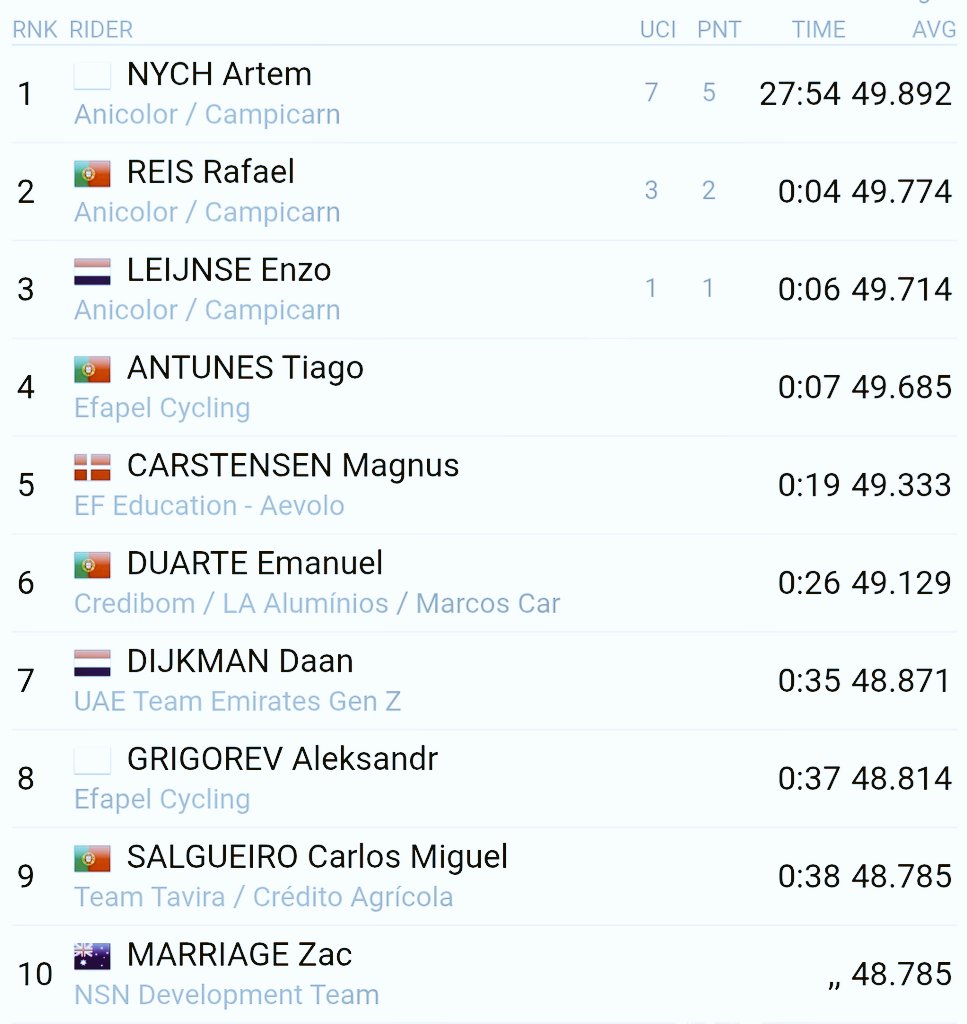Viewport: 967px width, 1024px height.
Task: Click the Portuguese flag beside SALGUEIRO Carlos Miguel
Action: 92,858
